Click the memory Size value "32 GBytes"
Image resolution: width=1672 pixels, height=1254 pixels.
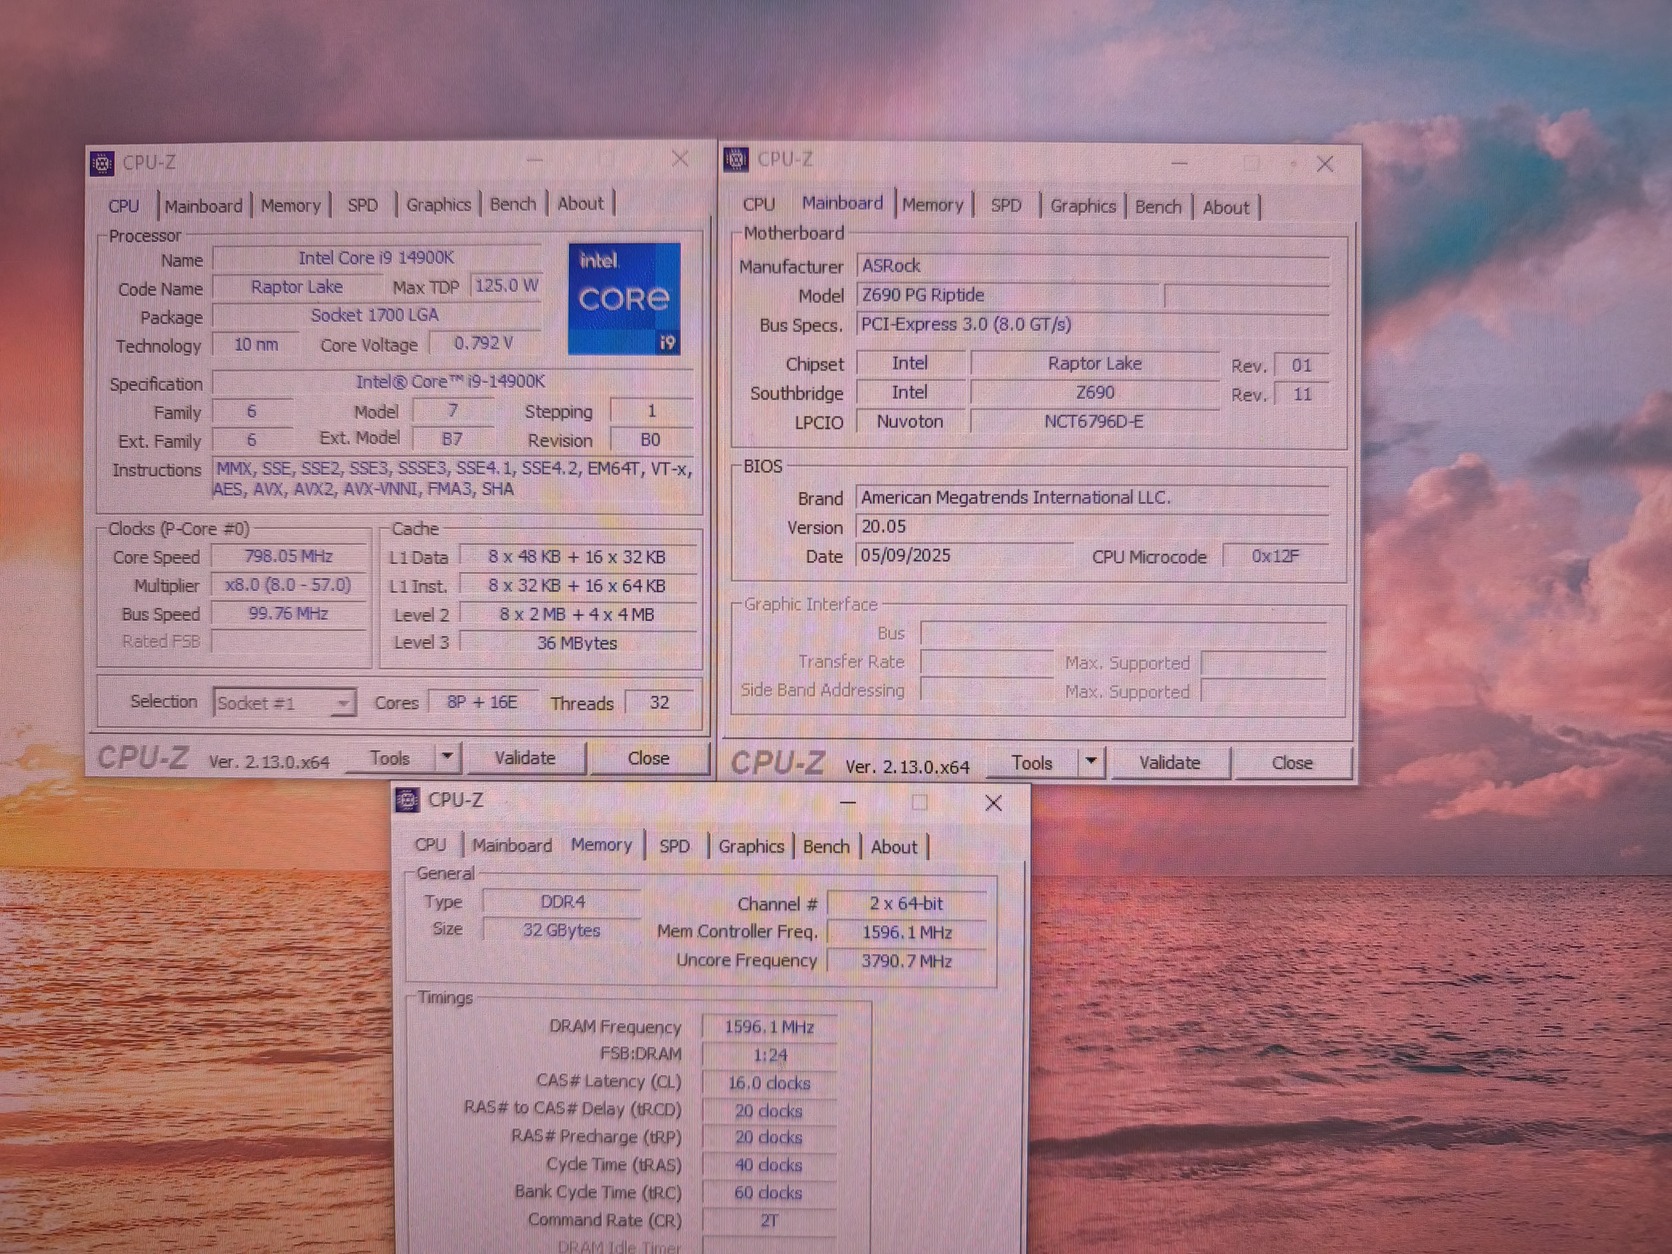[x=562, y=930]
